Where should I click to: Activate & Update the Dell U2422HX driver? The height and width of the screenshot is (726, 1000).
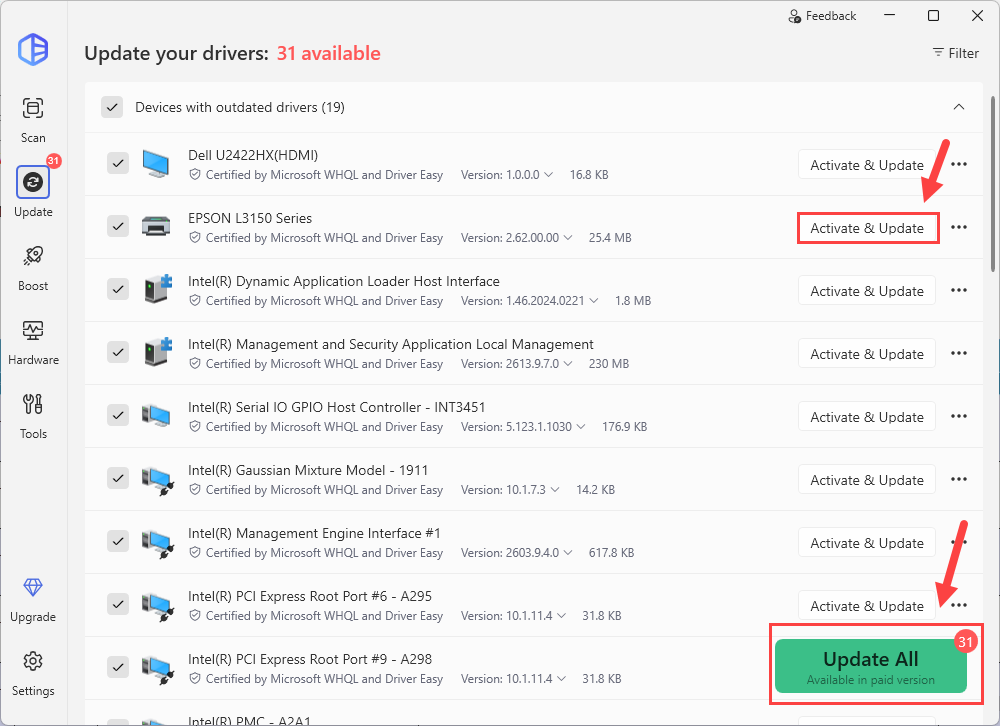(867, 165)
